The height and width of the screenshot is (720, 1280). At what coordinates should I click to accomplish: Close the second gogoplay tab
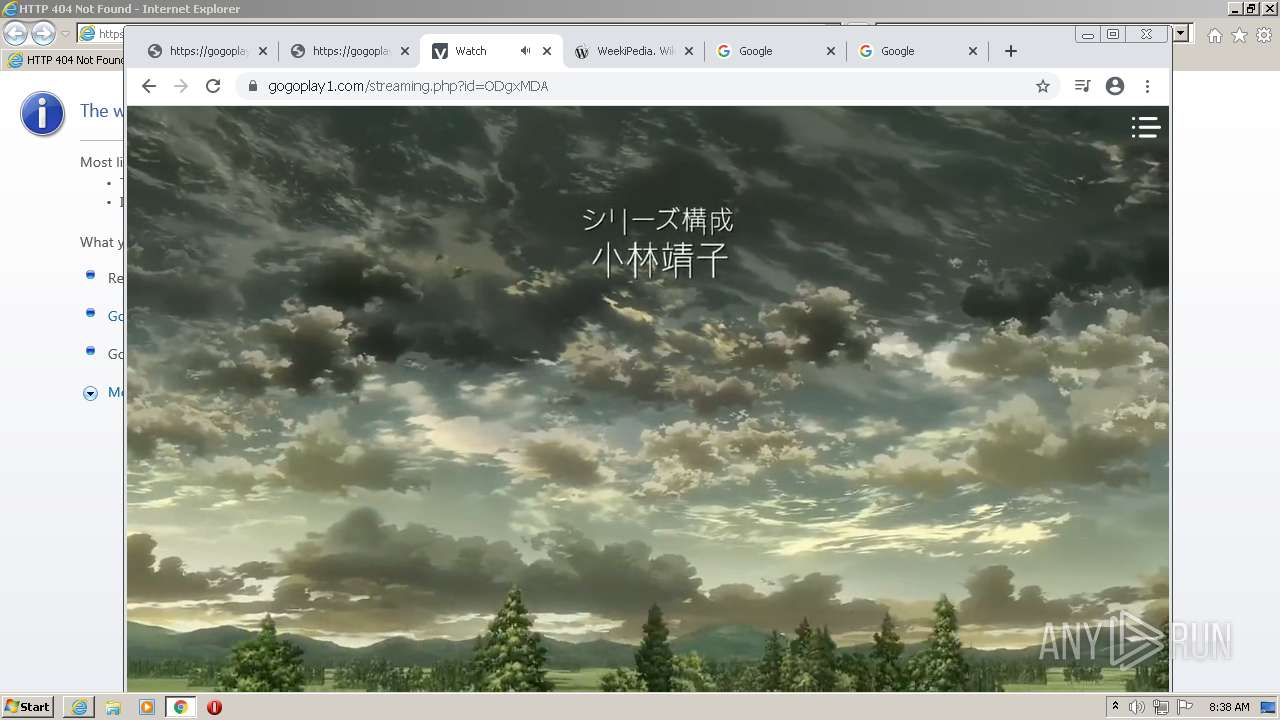coord(405,51)
